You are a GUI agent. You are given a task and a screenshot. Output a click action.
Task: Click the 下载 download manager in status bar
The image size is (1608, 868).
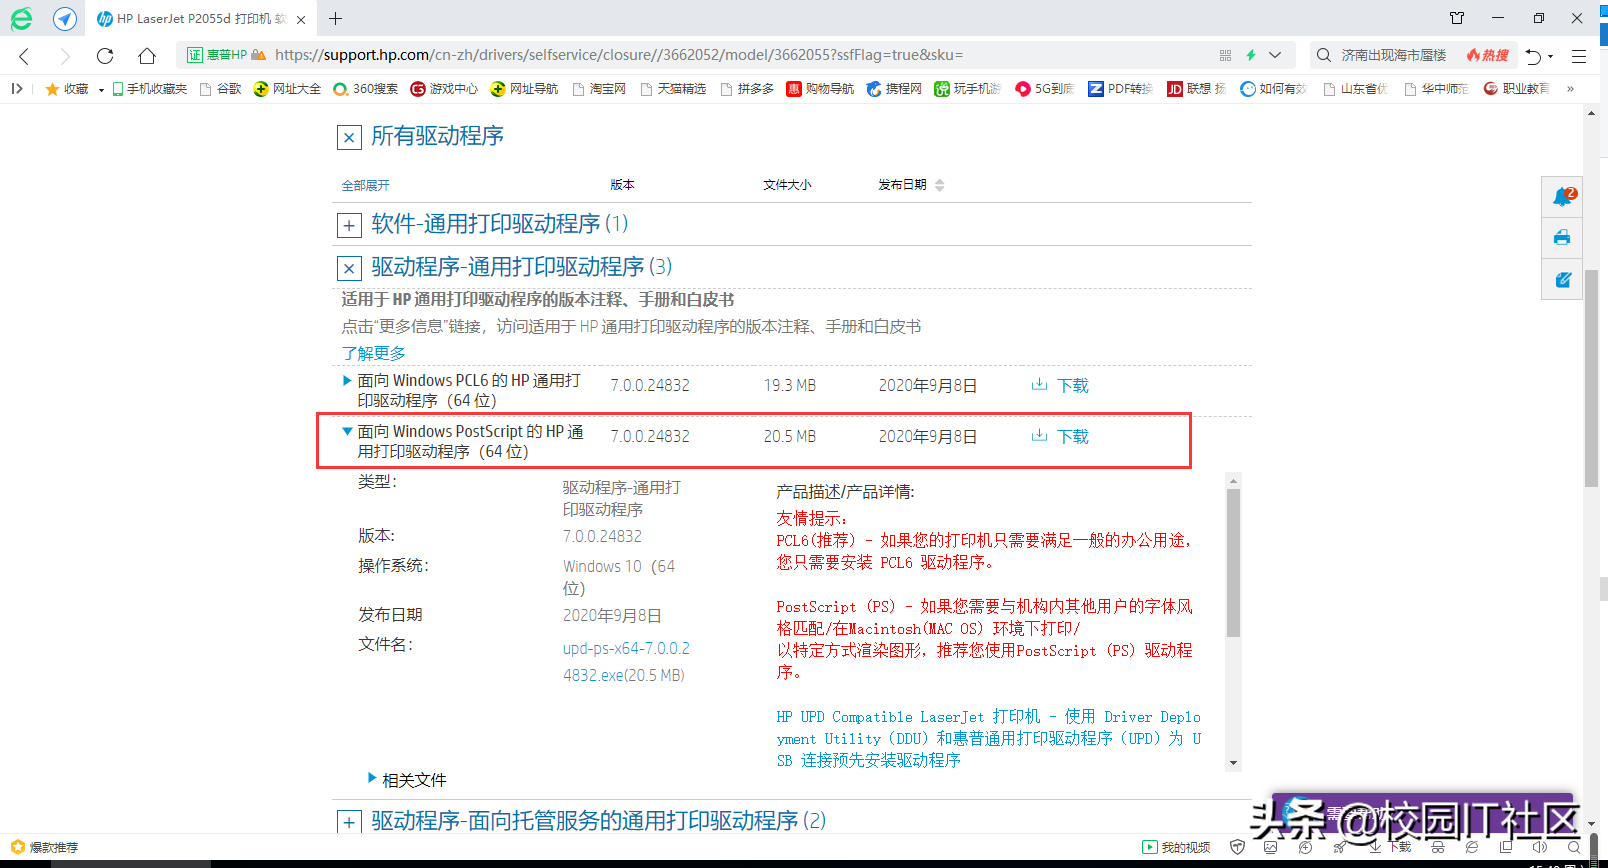point(1391,847)
